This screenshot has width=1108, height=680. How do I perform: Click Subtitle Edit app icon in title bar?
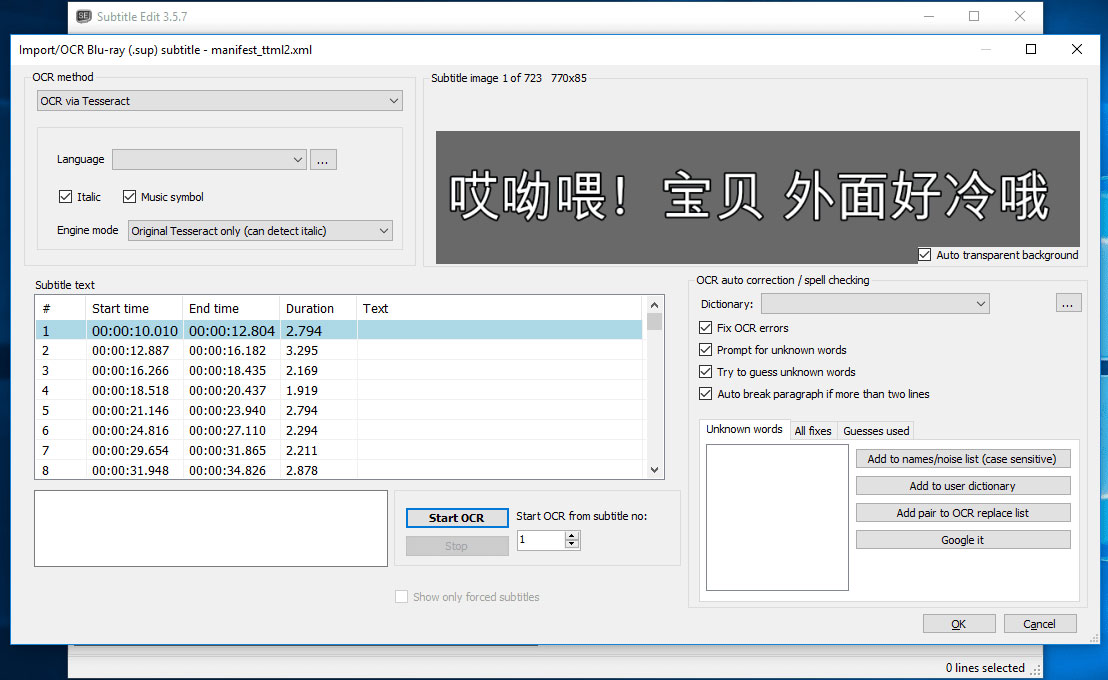[x=84, y=16]
